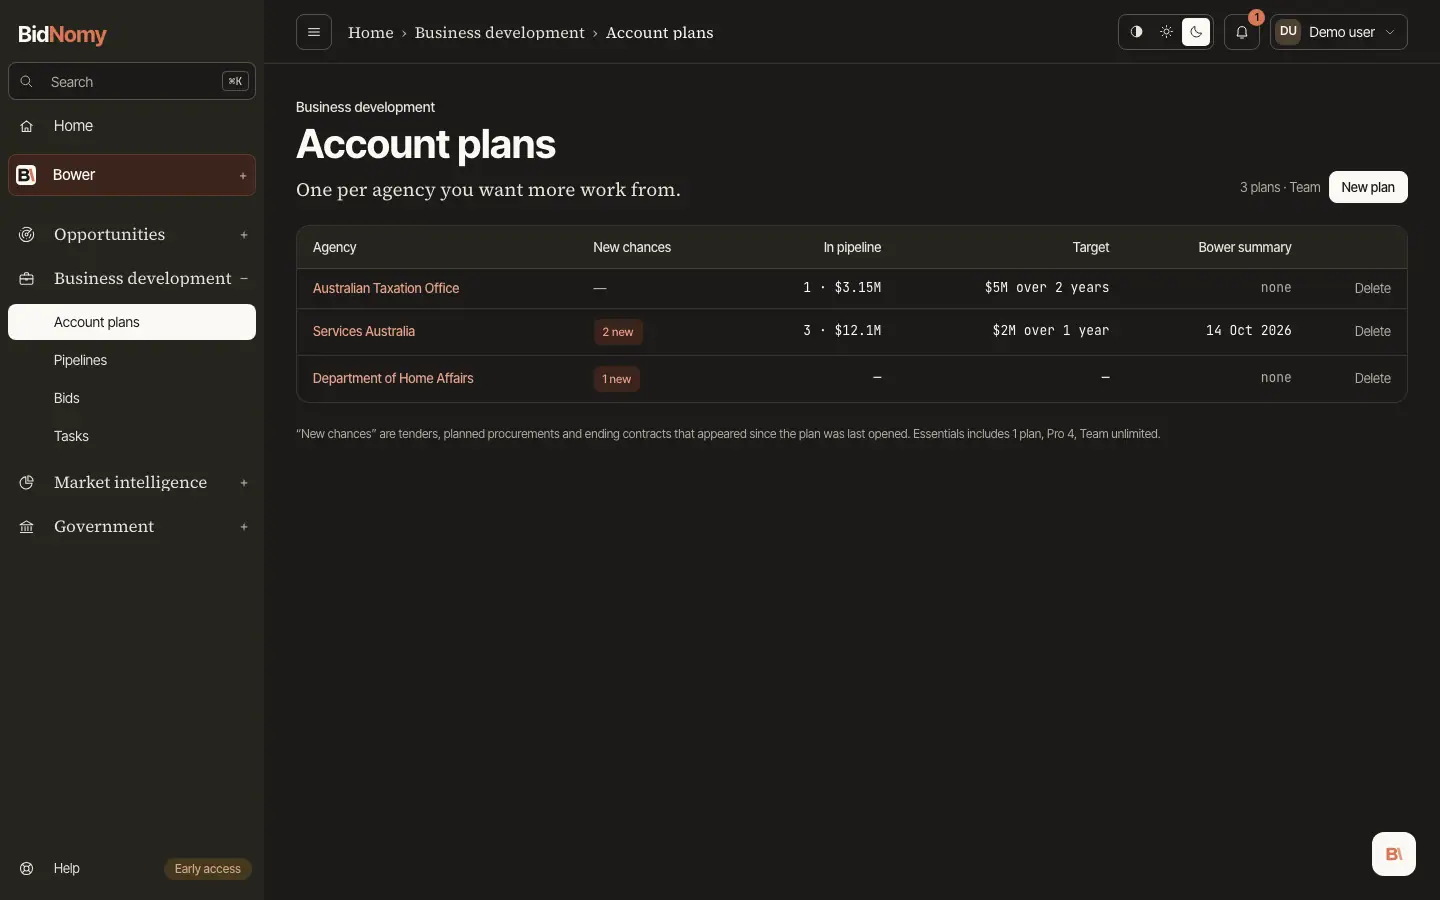This screenshot has height=900, width=1440.
Task: Open the Demo user dropdown
Action: point(1339,32)
